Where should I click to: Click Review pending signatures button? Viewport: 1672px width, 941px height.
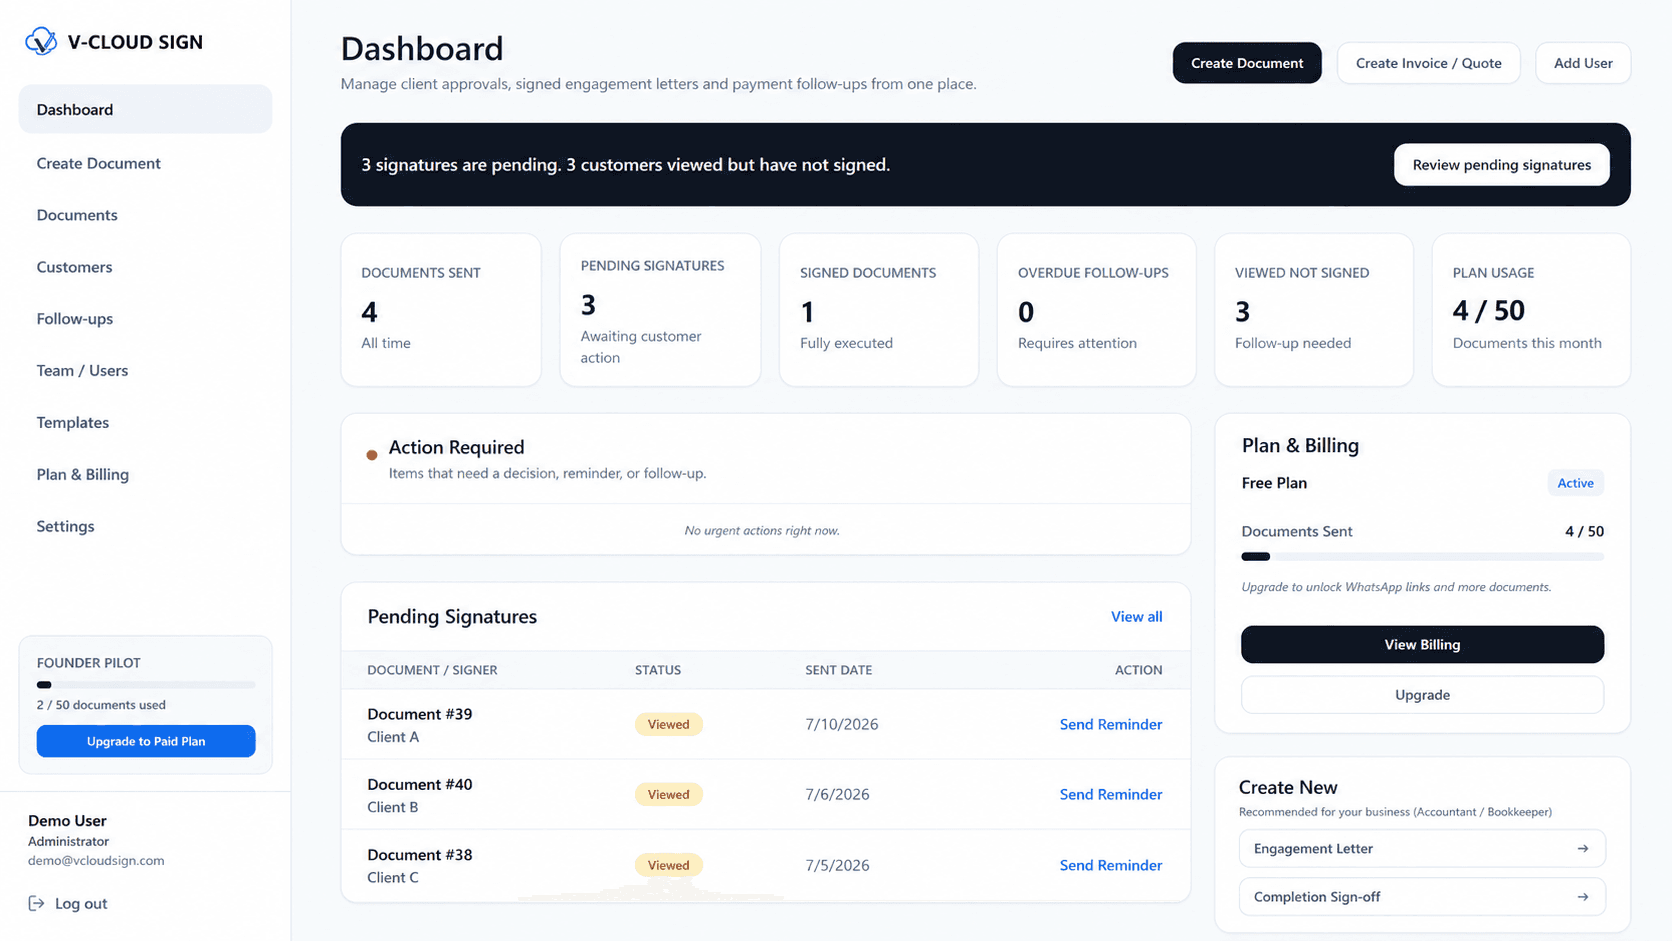(x=1501, y=165)
